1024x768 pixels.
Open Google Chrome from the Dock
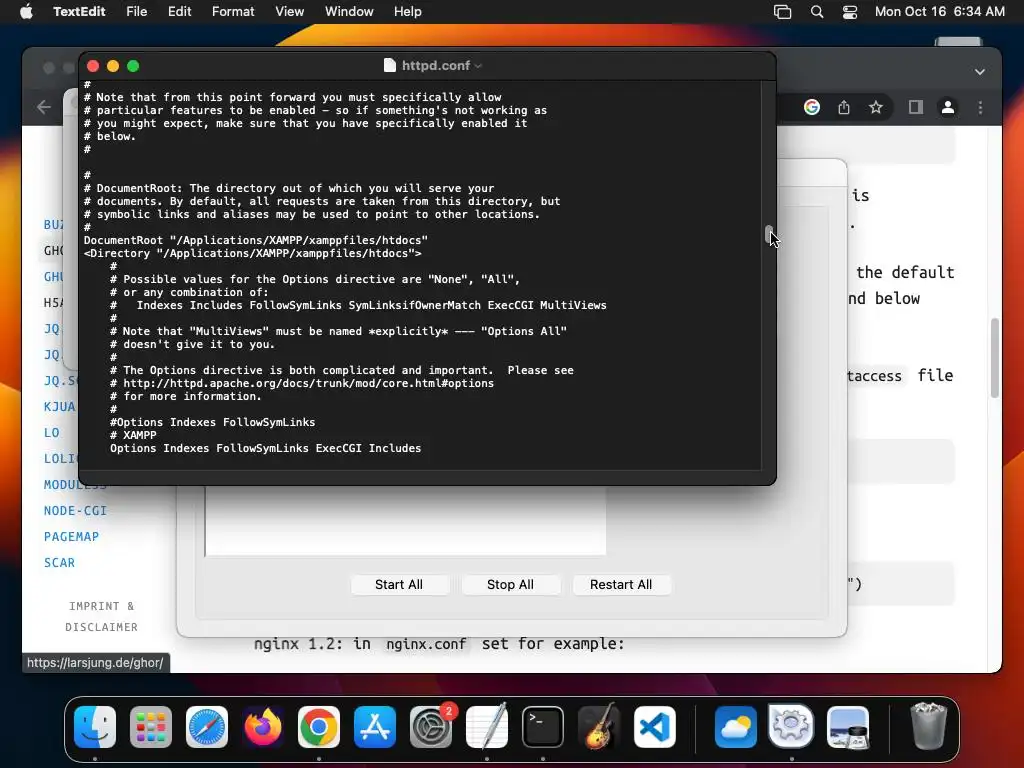319,727
